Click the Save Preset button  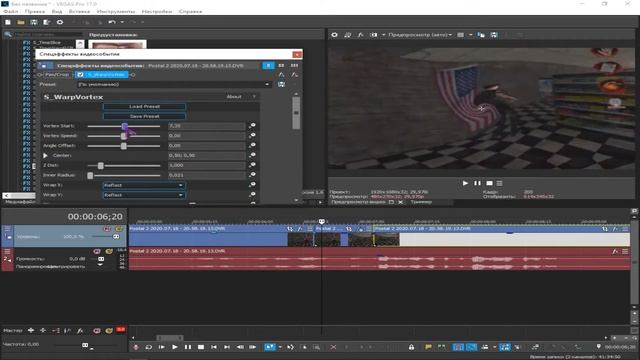[144, 116]
